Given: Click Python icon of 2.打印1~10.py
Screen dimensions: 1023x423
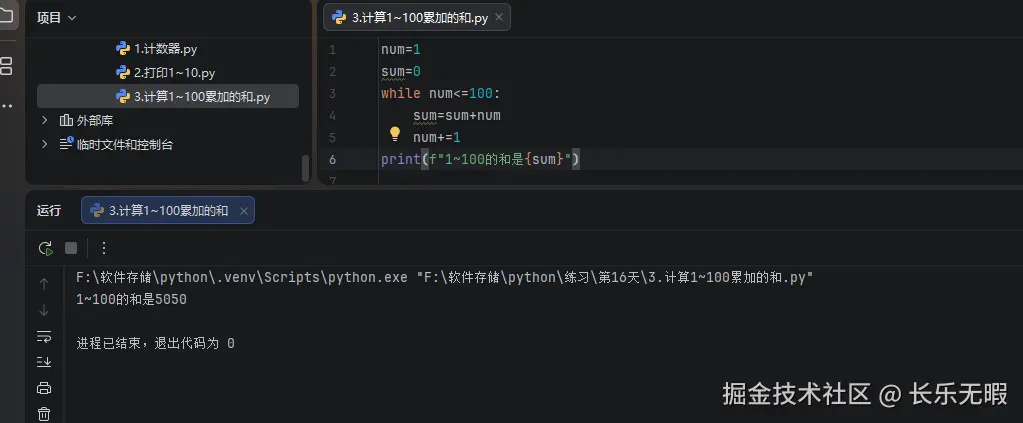Looking at the screenshot, I should pyautogui.click(x=122, y=72).
